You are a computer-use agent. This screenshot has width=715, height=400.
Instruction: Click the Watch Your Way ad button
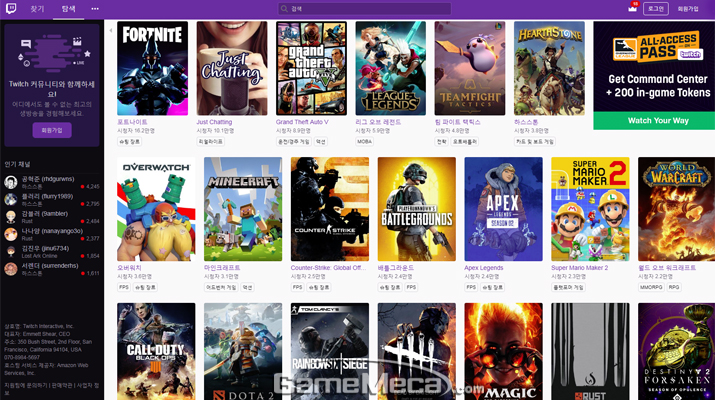(653, 121)
